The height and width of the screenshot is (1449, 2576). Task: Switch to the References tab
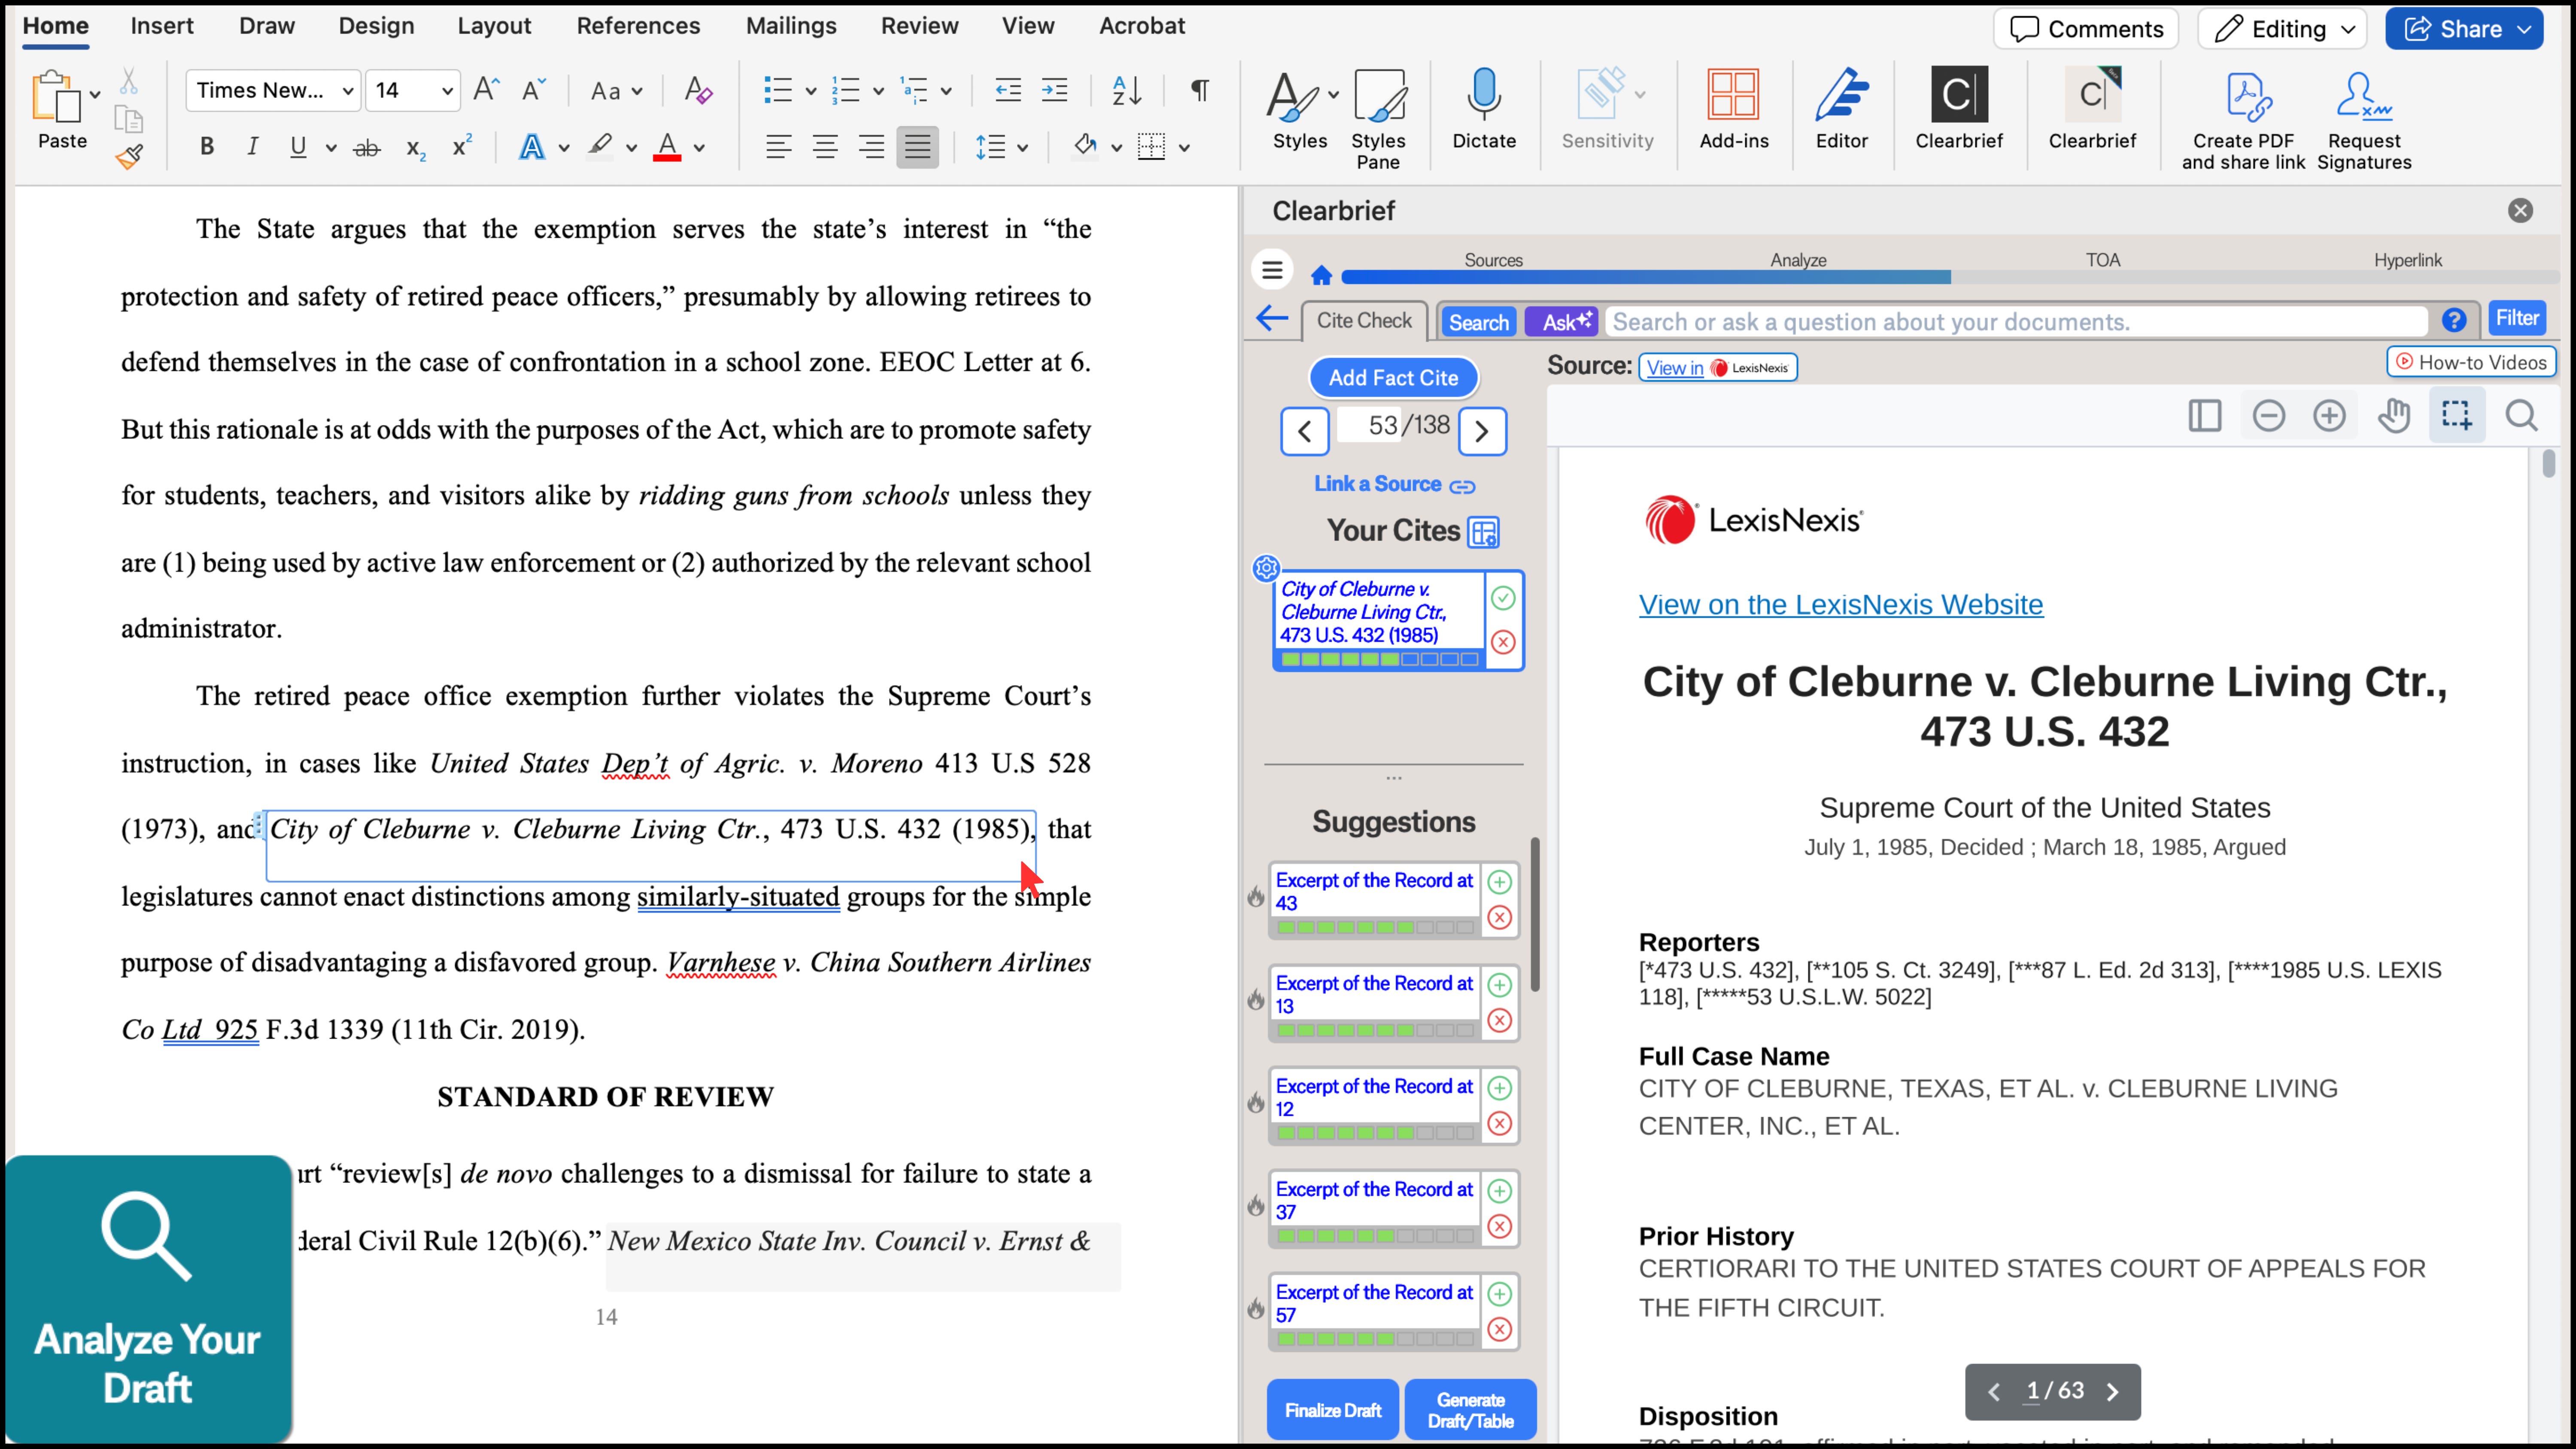[x=638, y=26]
